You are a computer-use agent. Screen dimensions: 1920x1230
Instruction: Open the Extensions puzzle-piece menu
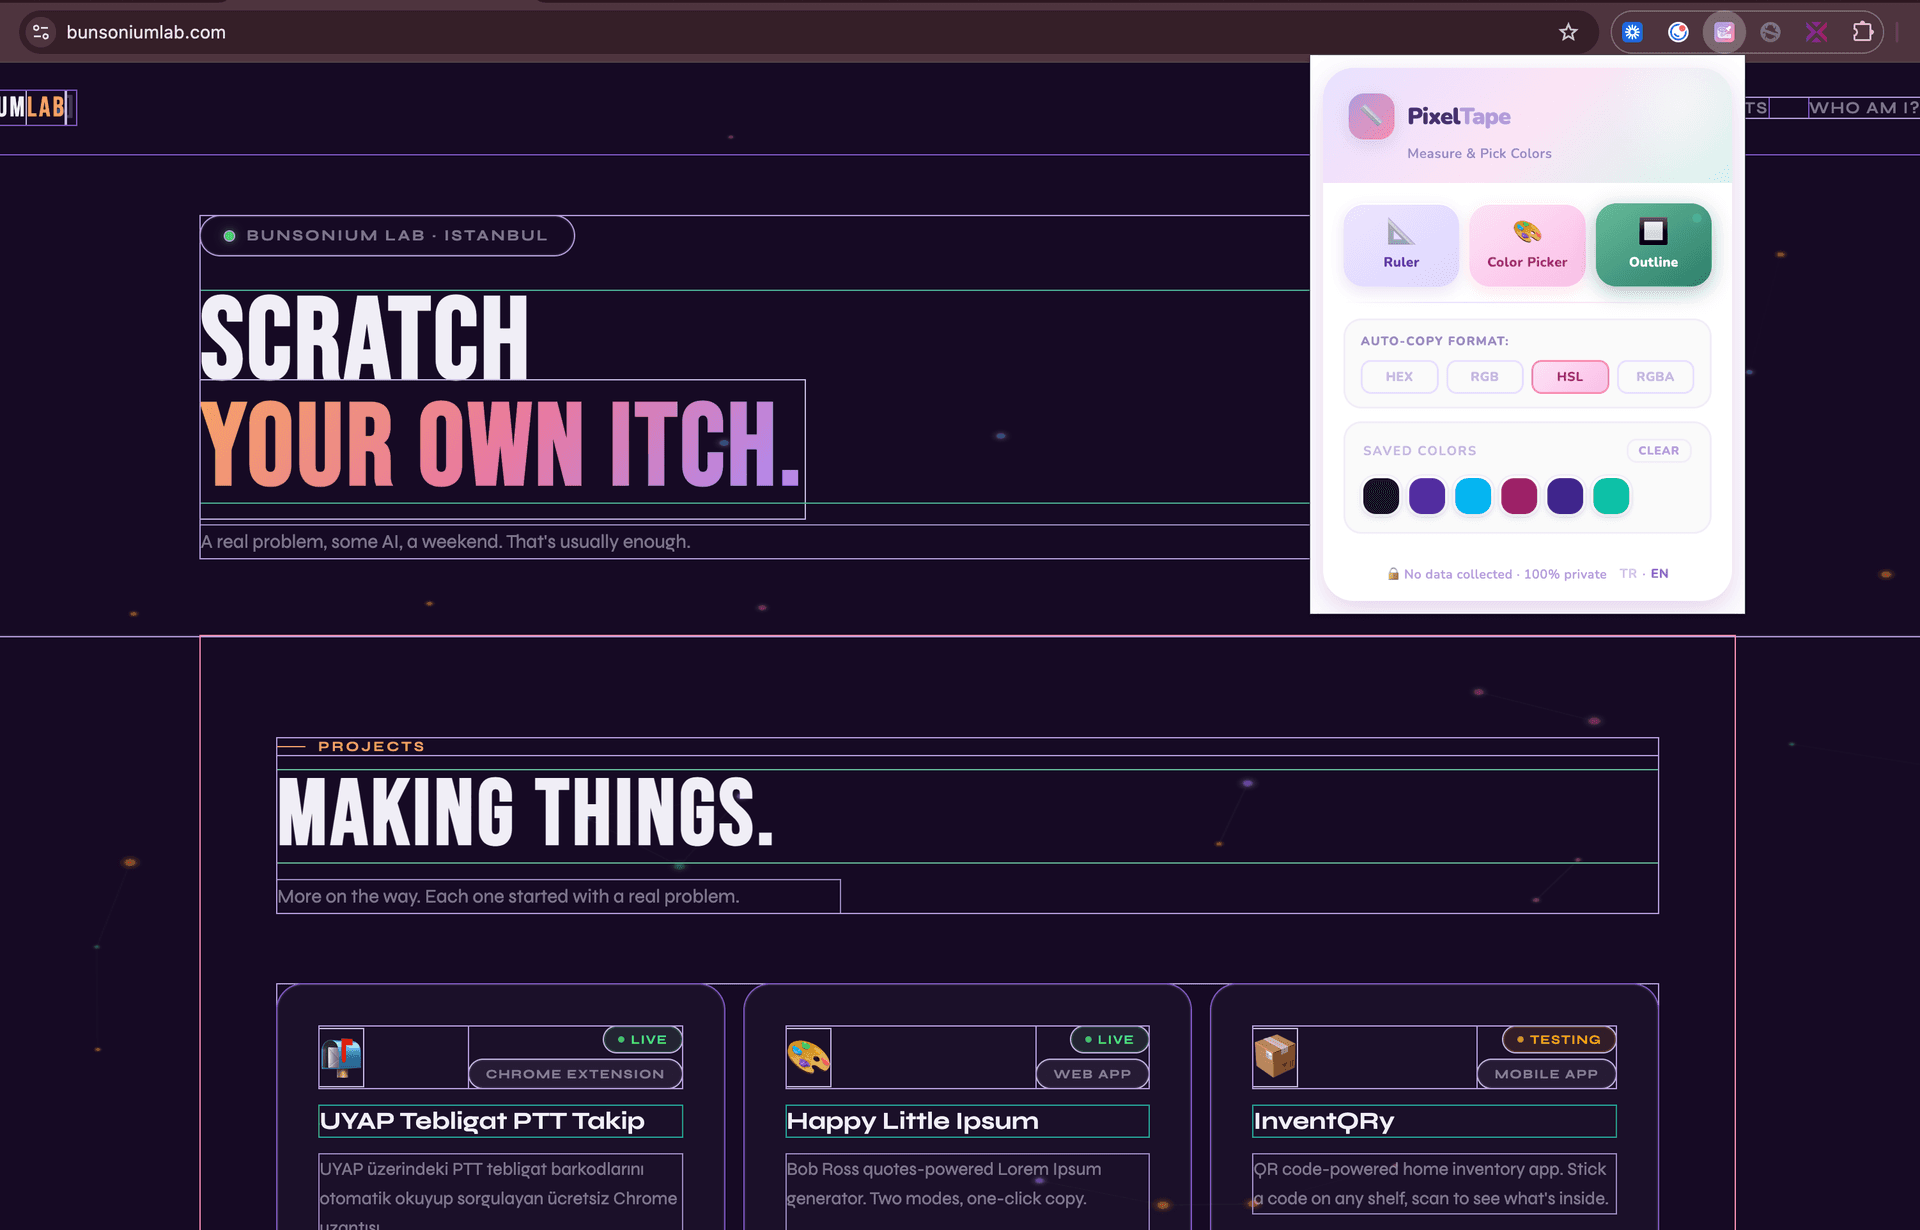pos(1862,32)
